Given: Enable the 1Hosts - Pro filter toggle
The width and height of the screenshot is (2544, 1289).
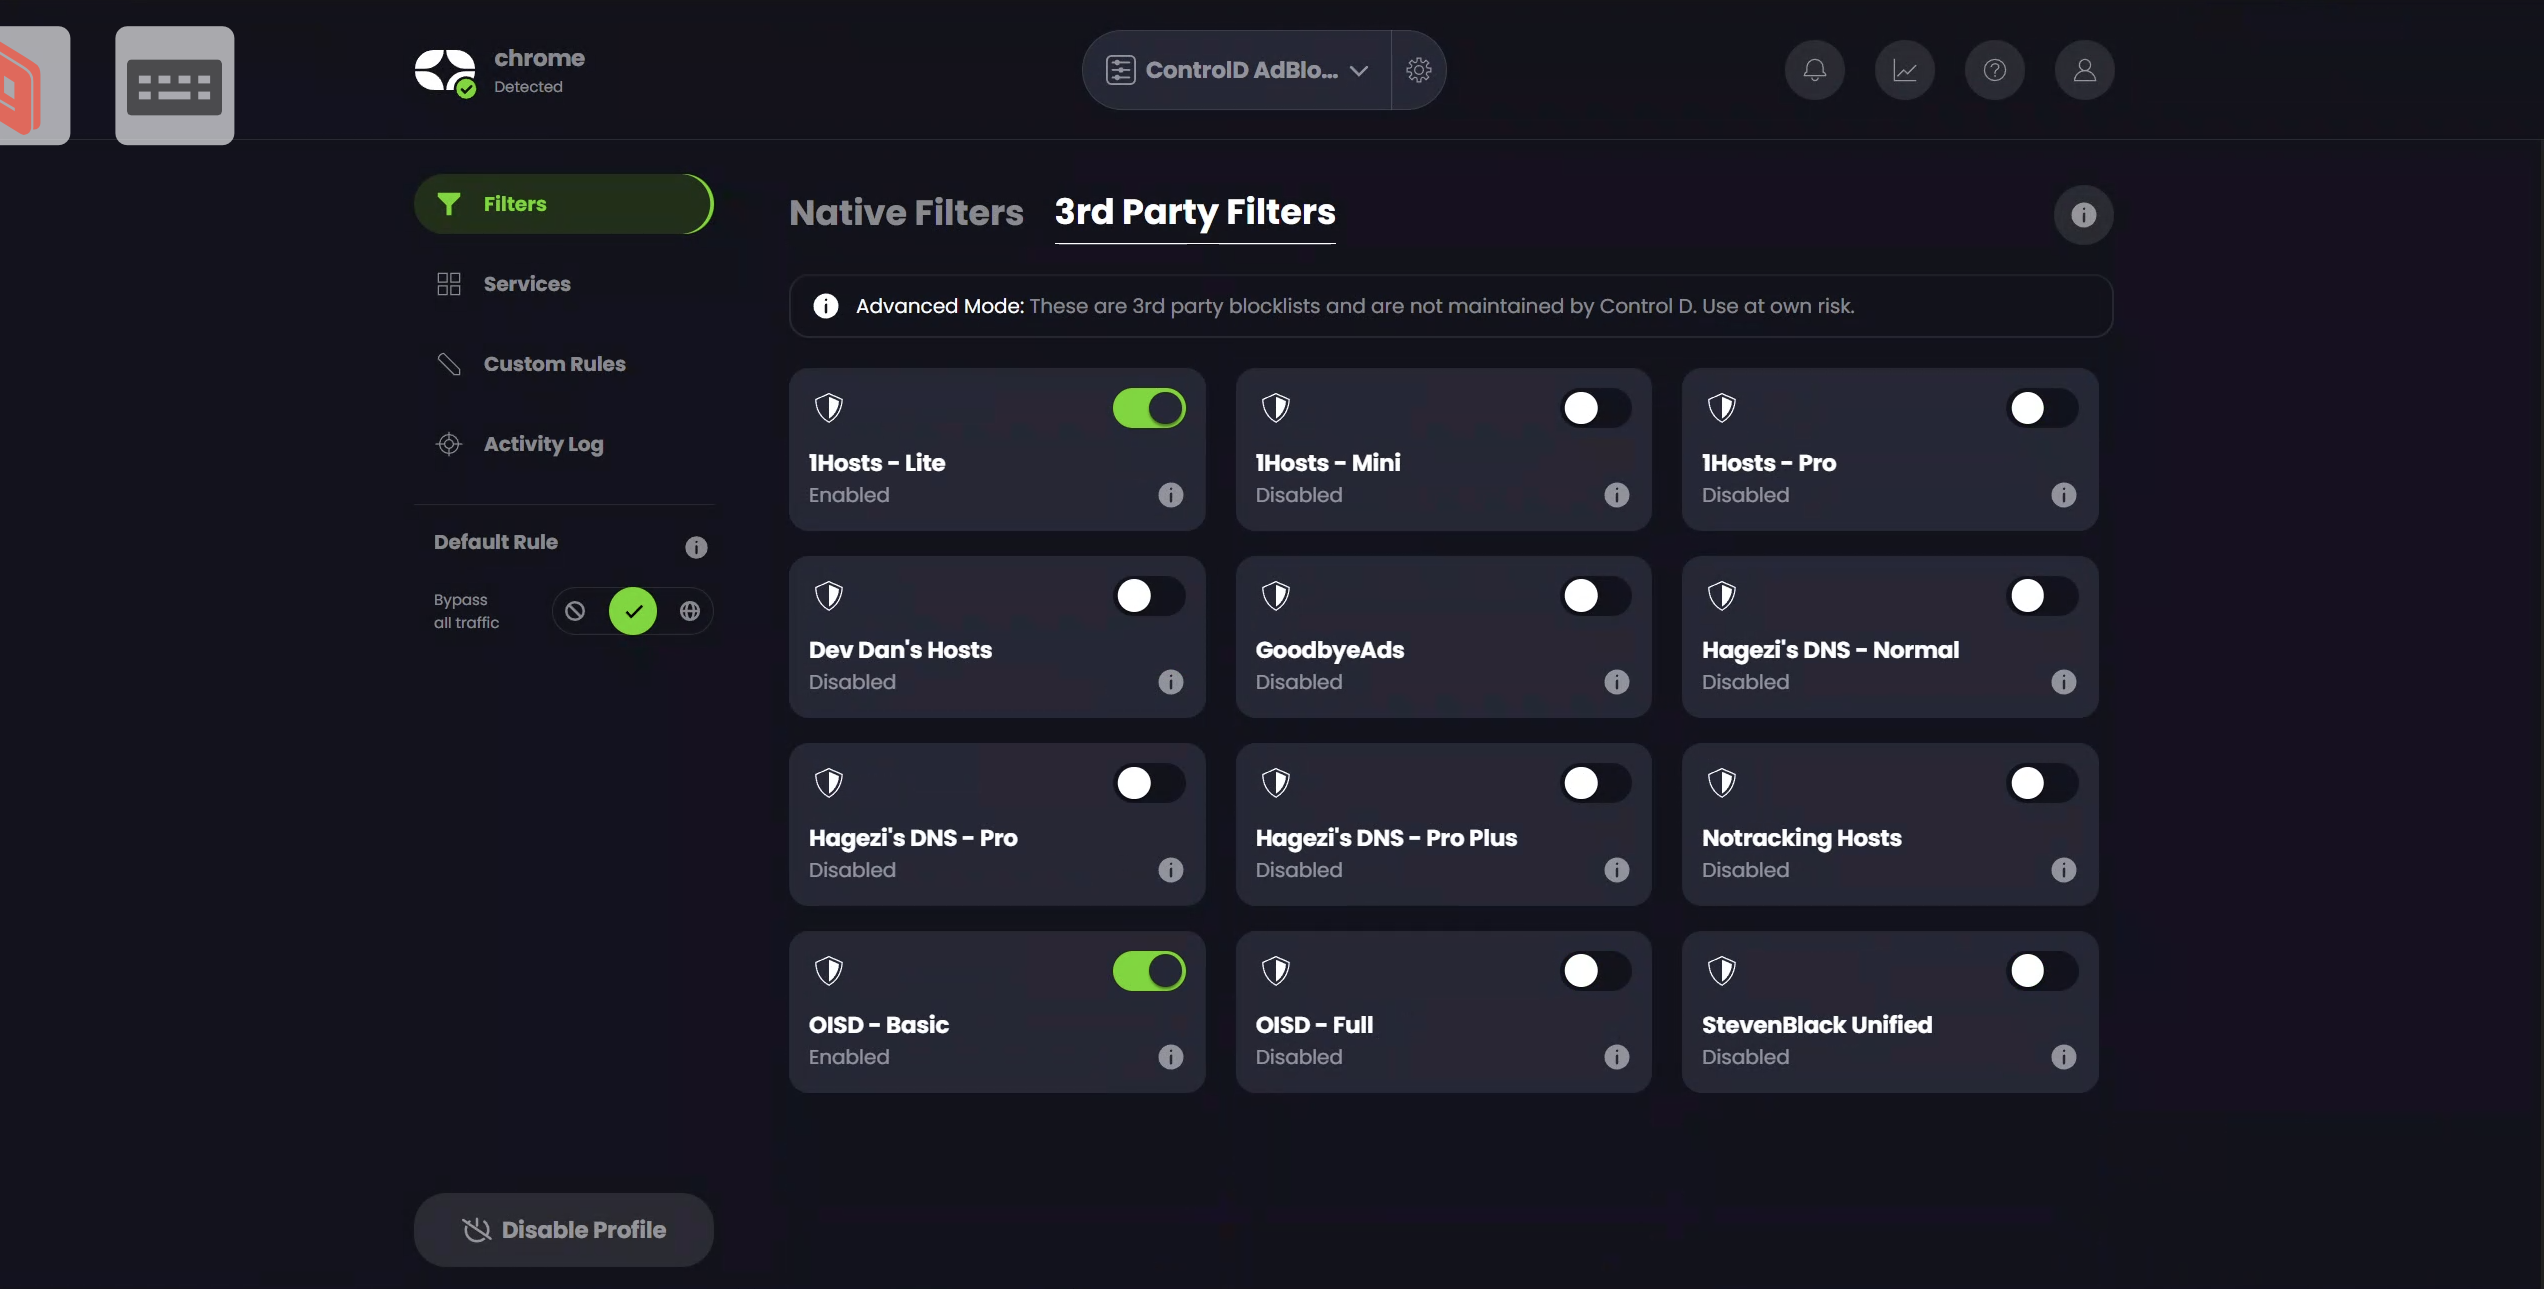Looking at the screenshot, I should tap(2042, 408).
